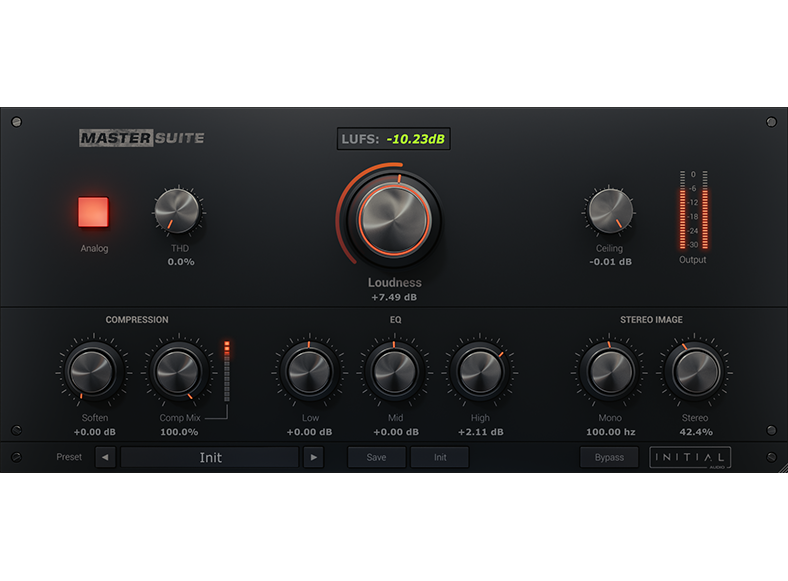
Task: Click the Low EQ knob
Action: tap(309, 371)
